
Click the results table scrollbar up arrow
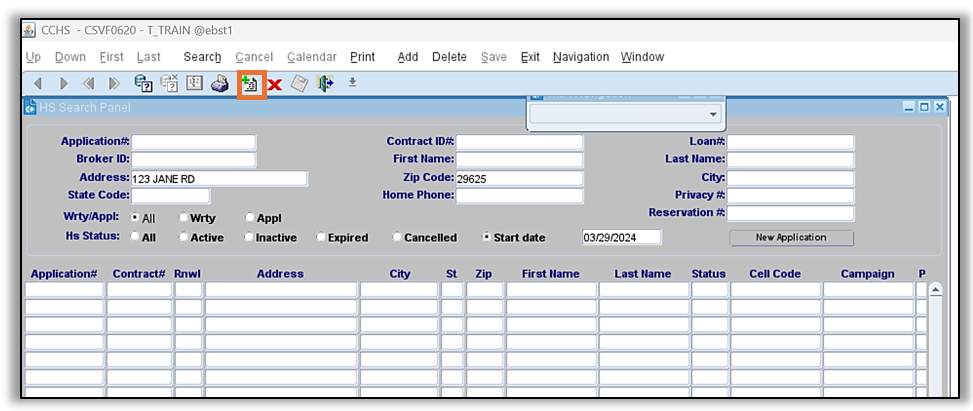[x=936, y=290]
